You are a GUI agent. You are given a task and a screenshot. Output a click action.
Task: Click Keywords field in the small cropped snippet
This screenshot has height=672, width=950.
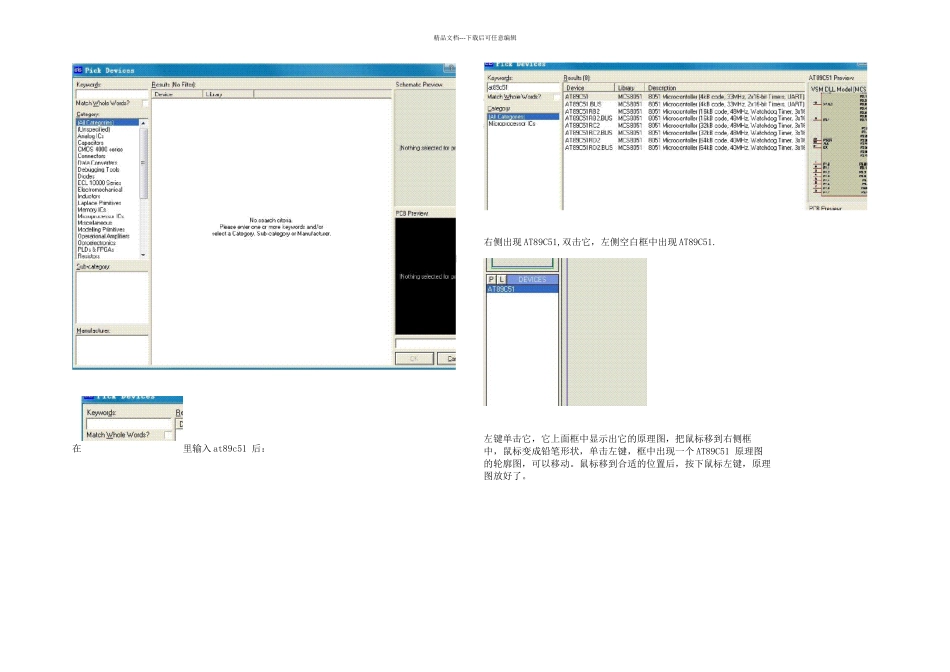pyautogui.click(x=129, y=424)
